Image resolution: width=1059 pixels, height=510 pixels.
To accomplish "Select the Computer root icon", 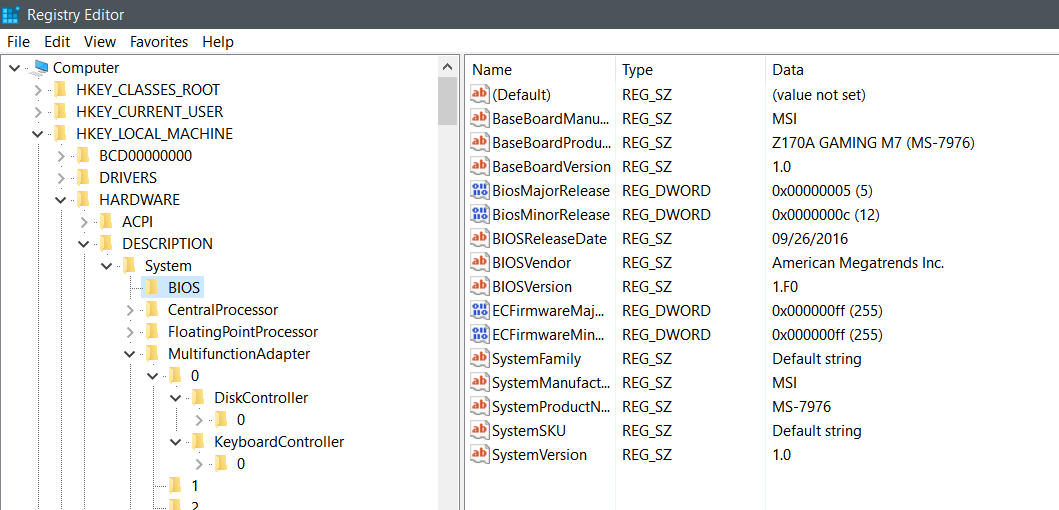I will tap(41, 68).
